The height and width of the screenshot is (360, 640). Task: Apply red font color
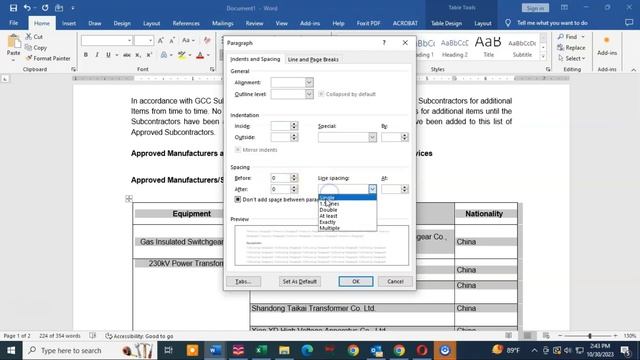[x=200, y=55]
